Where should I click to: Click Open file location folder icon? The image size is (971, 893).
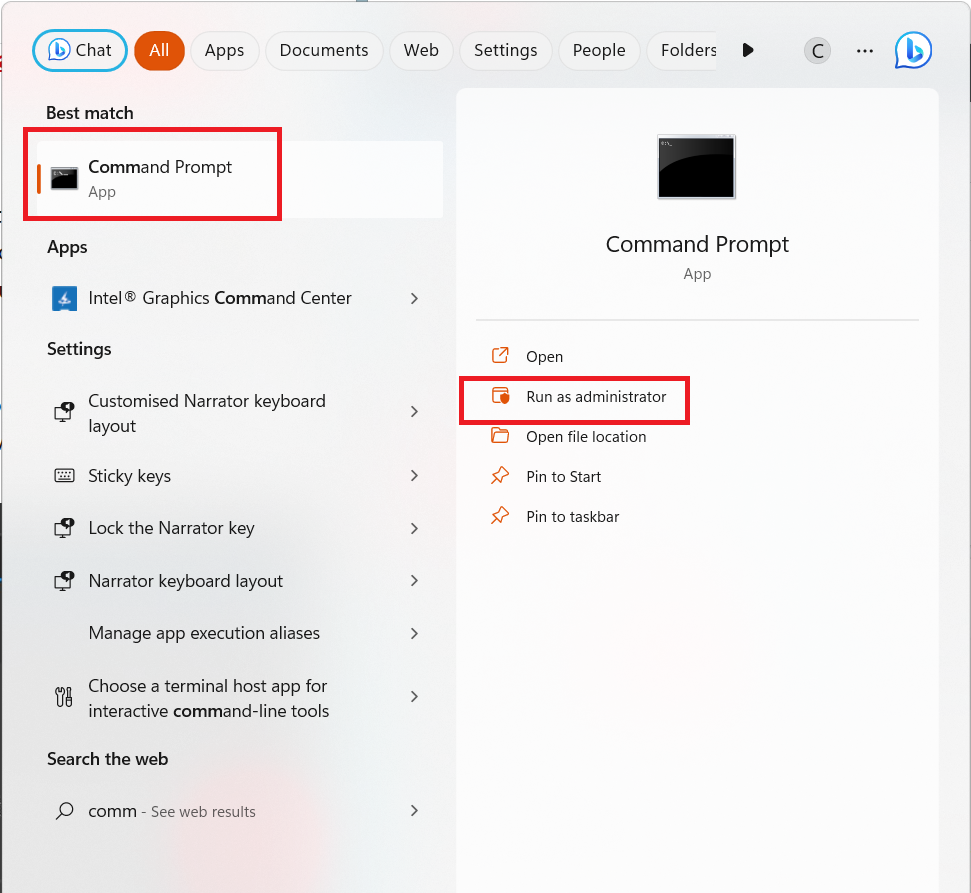click(500, 437)
